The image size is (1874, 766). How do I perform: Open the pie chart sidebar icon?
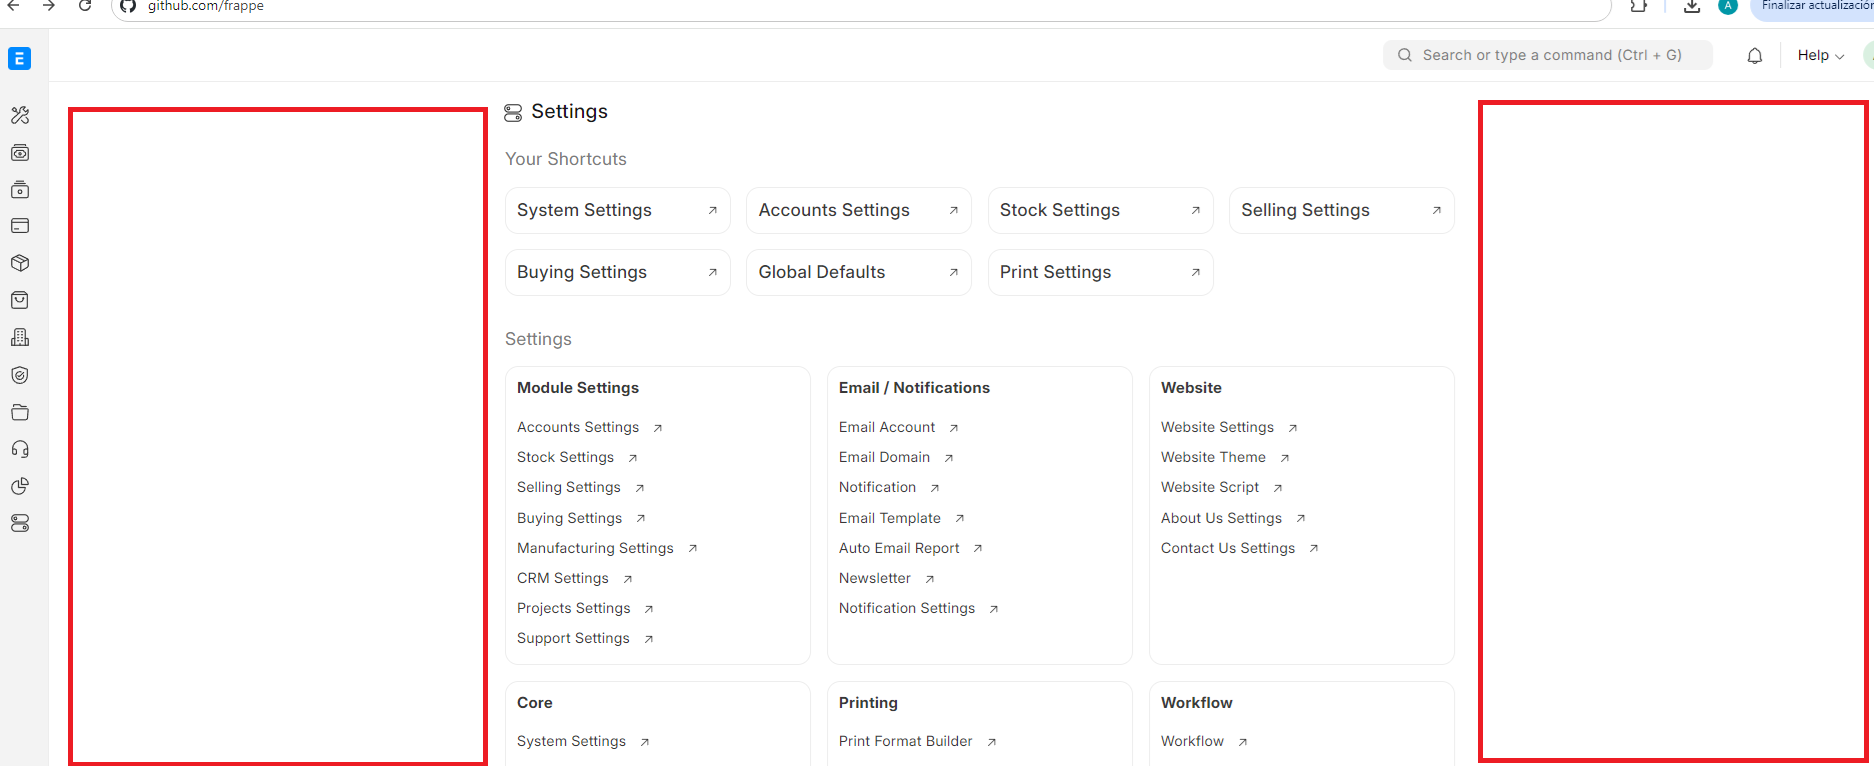click(20, 486)
